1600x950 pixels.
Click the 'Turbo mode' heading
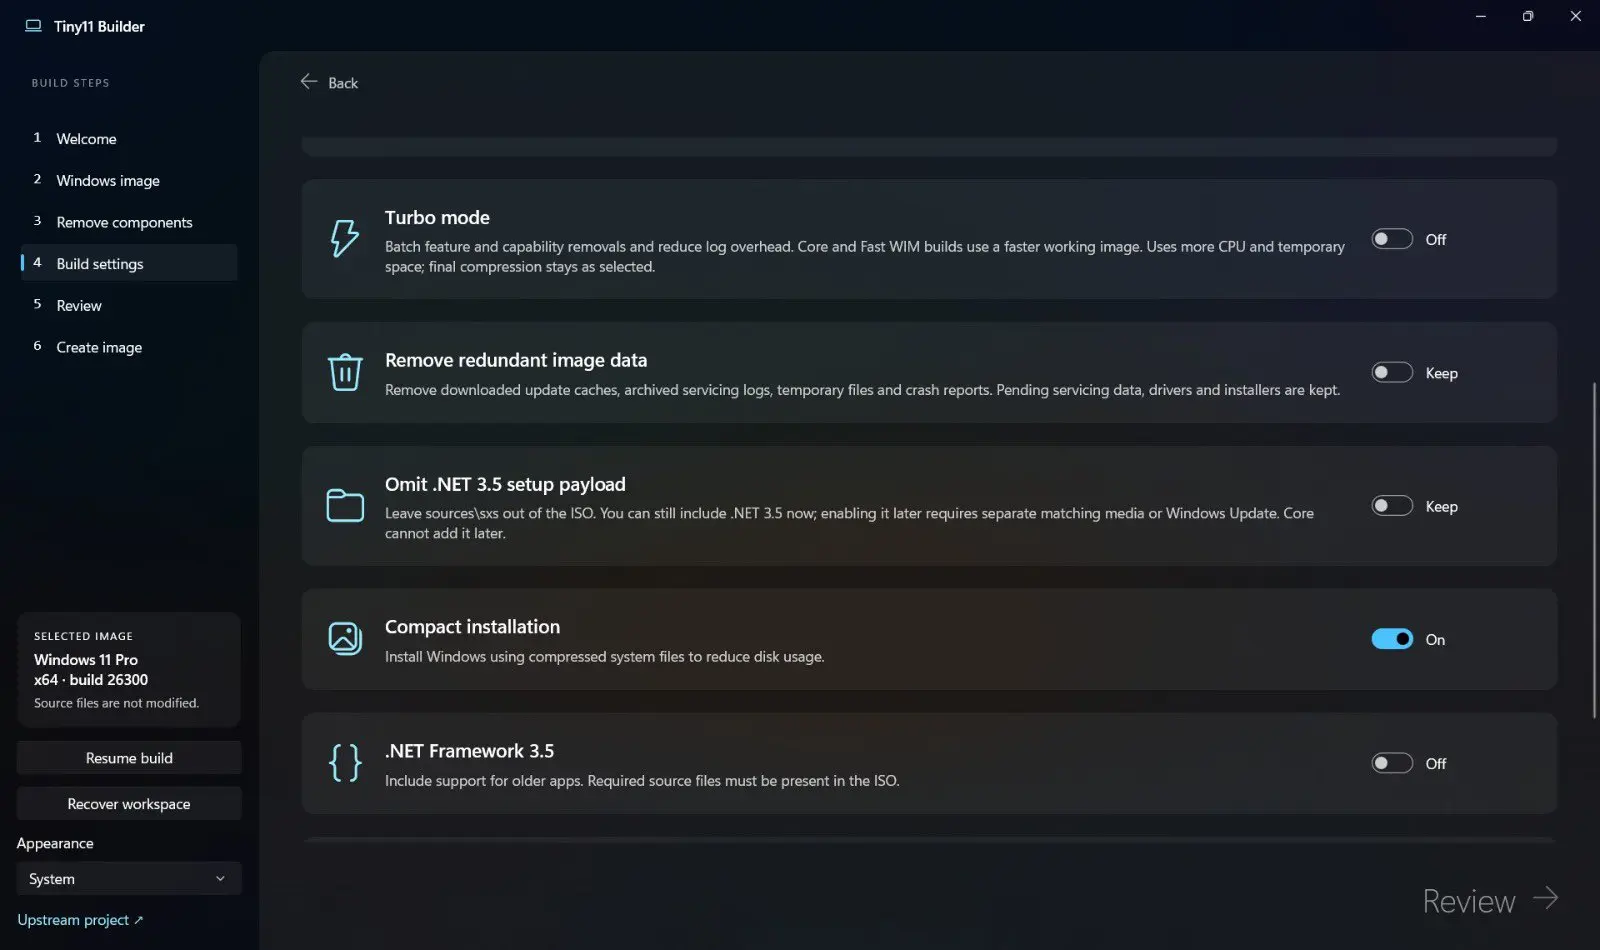point(437,217)
